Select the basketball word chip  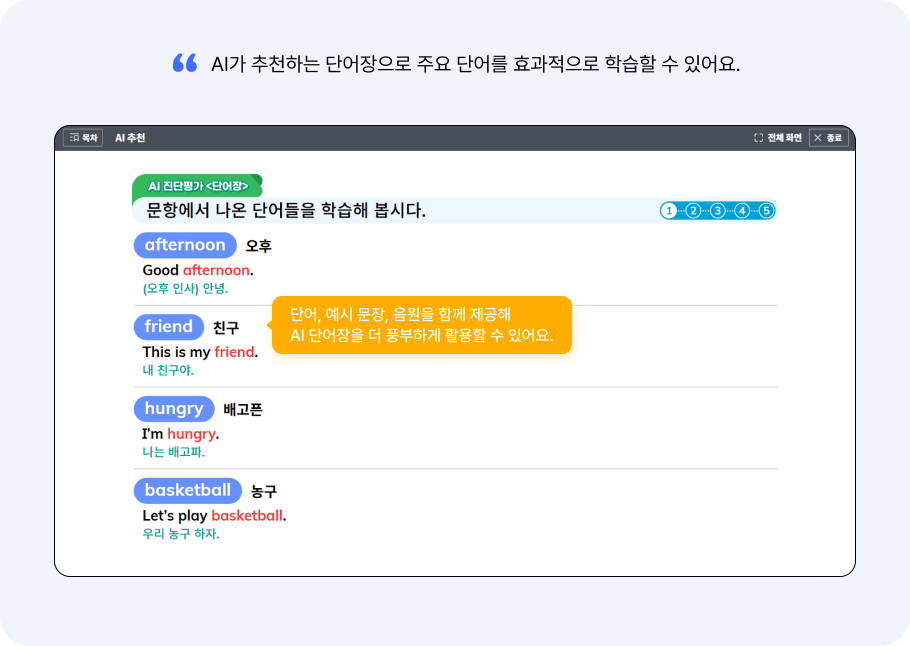(188, 490)
